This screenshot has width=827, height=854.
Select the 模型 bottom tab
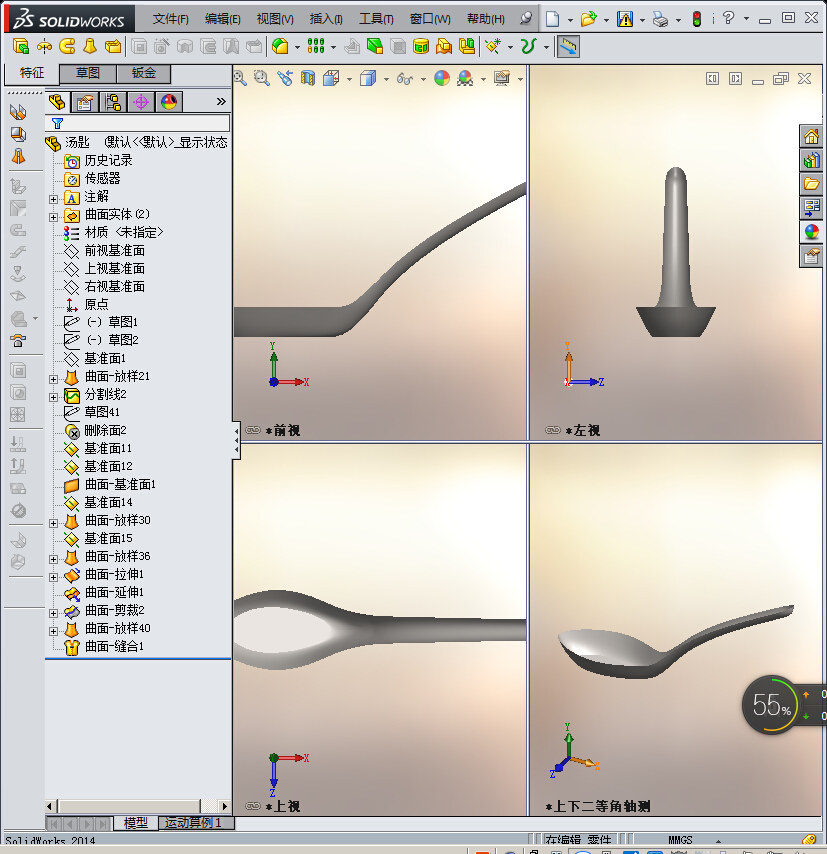pos(136,822)
